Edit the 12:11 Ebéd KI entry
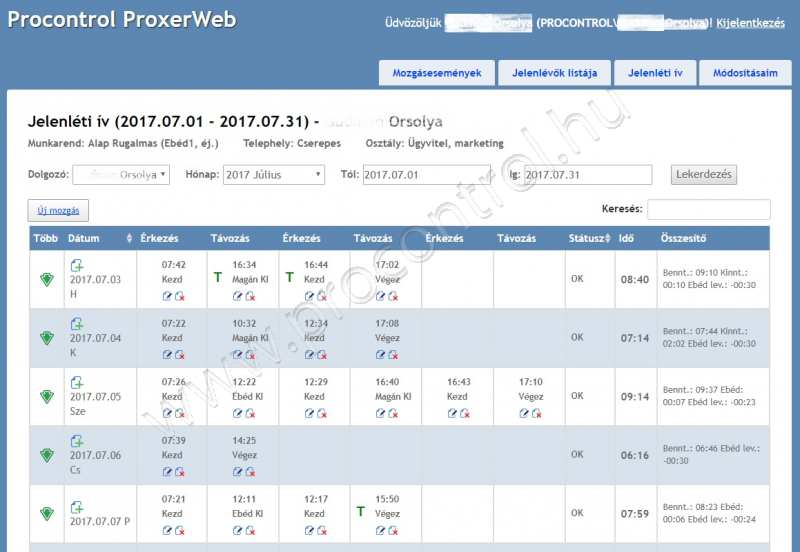Screen dimensions: 800x552 coord(237,531)
